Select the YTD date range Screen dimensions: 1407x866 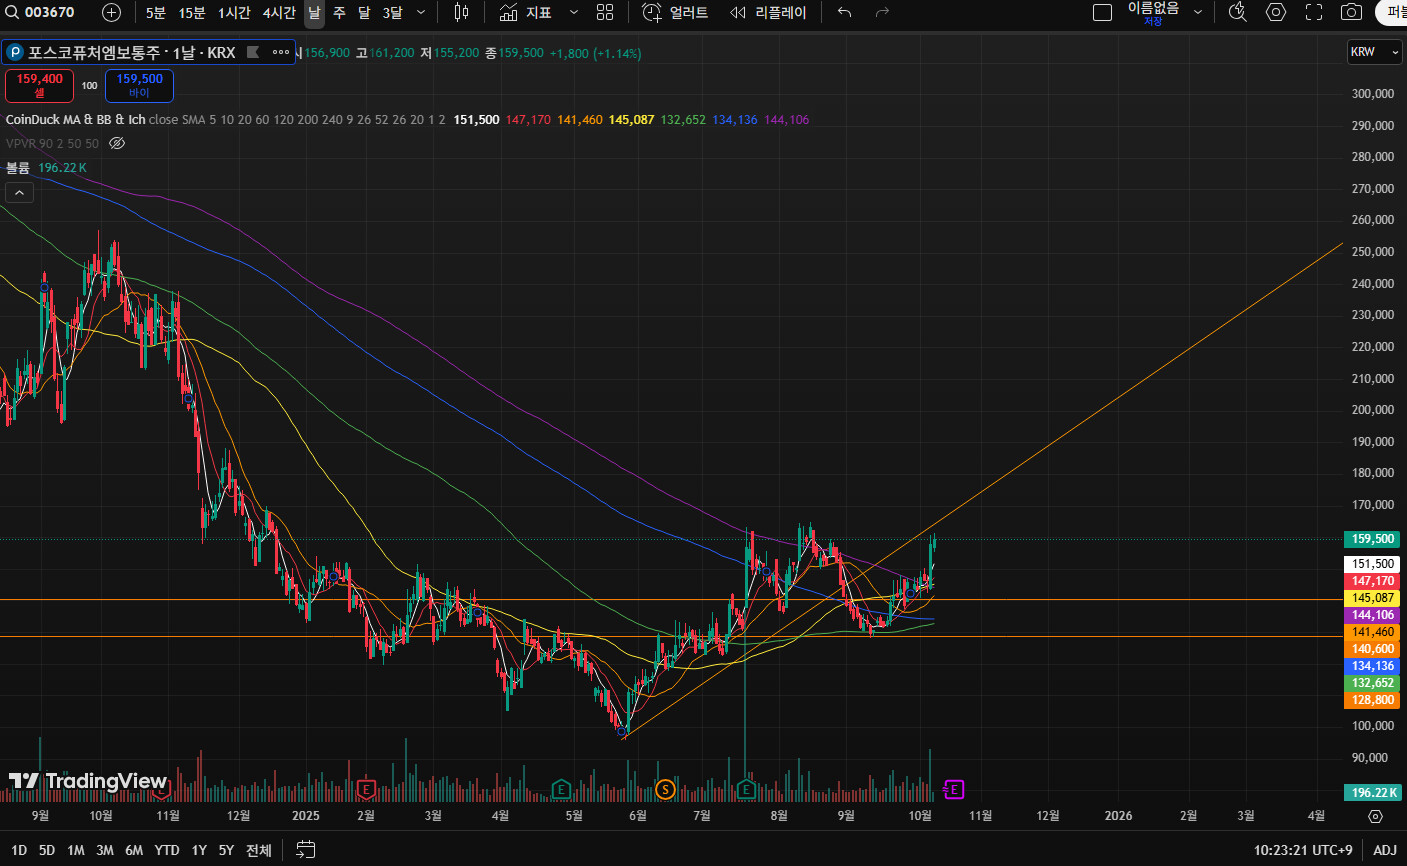point(167,850)
